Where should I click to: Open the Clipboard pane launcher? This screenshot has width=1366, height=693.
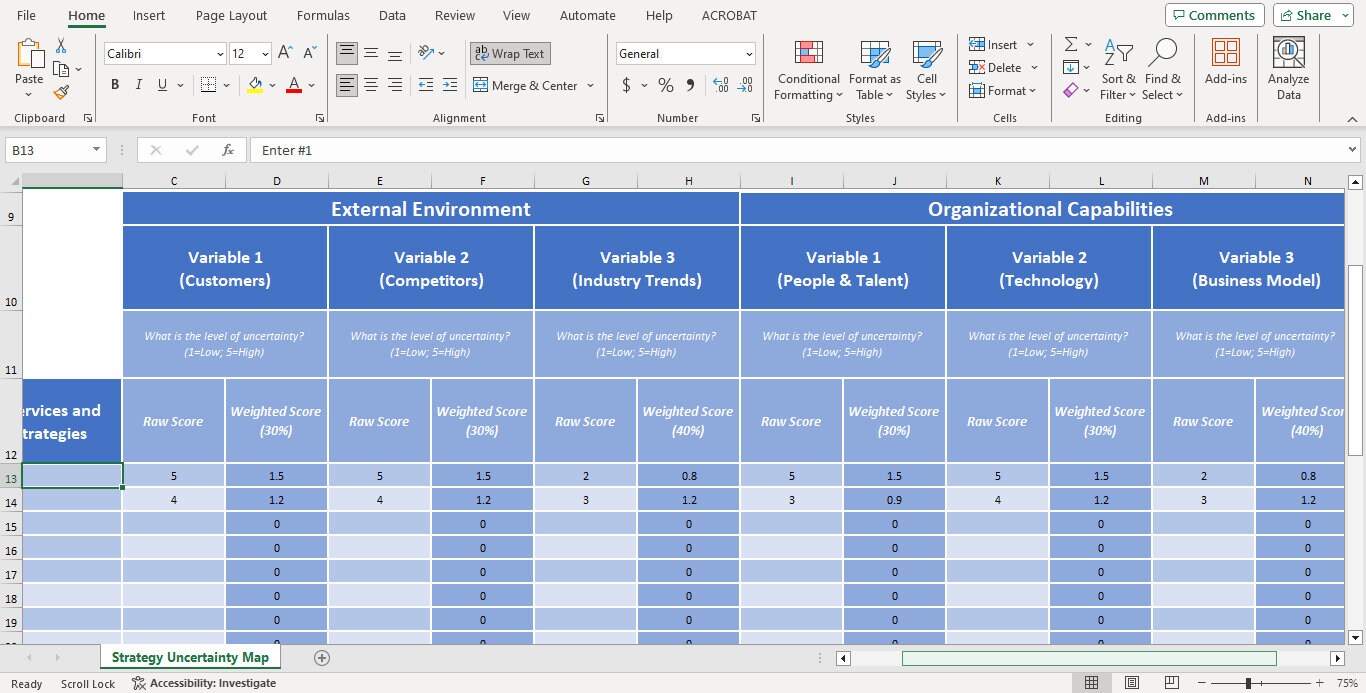click(x=88, y=118)
